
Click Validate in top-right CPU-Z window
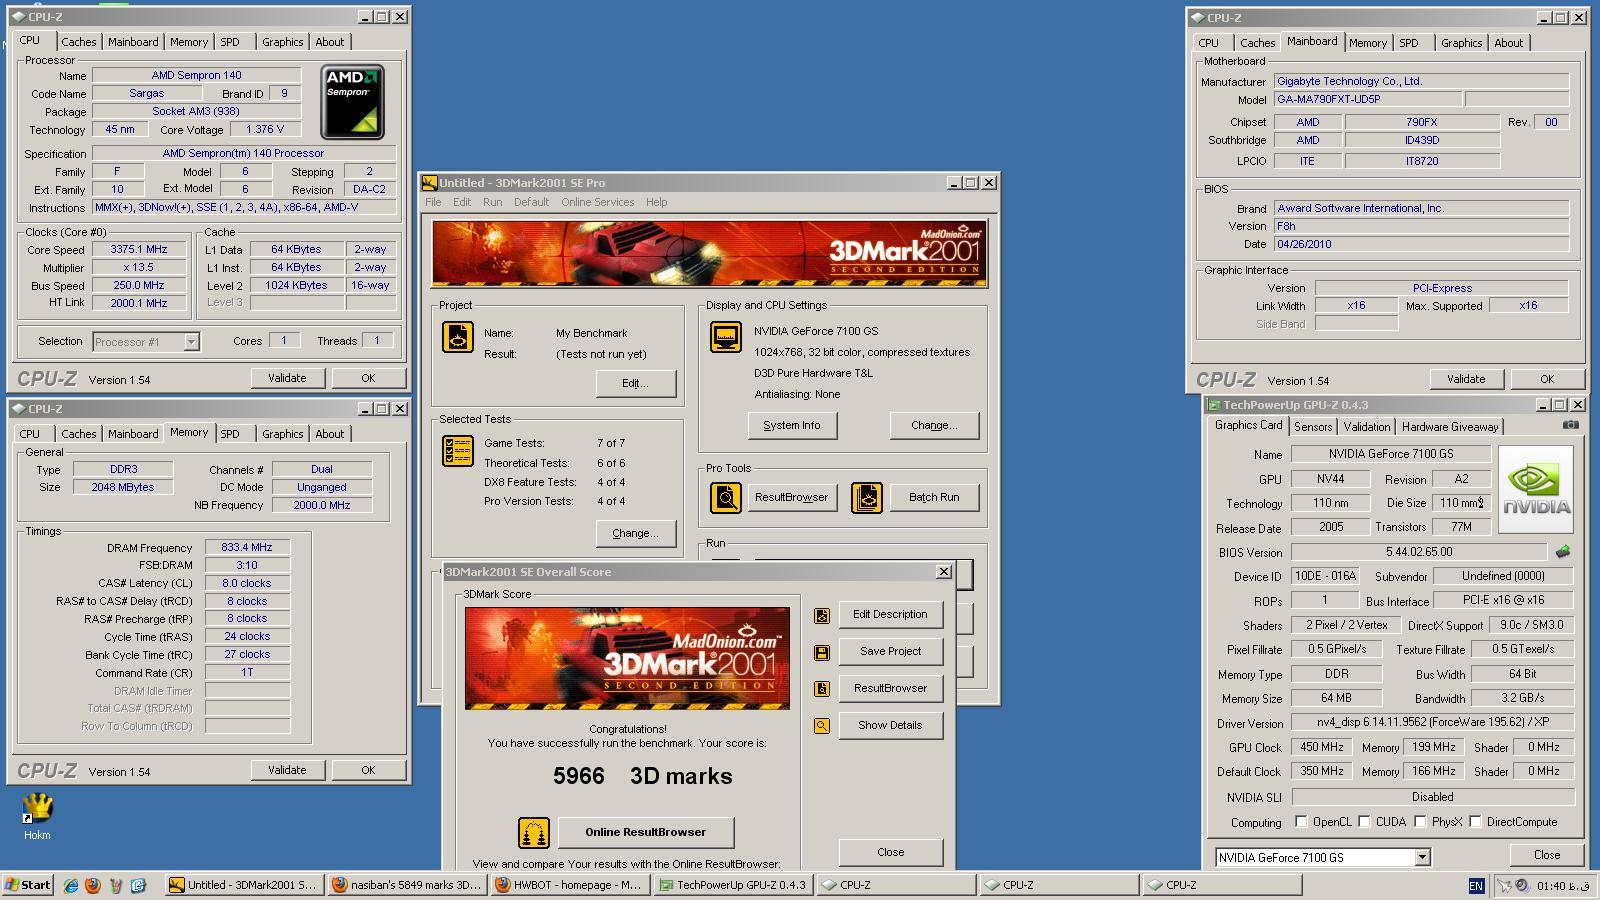1466,379
